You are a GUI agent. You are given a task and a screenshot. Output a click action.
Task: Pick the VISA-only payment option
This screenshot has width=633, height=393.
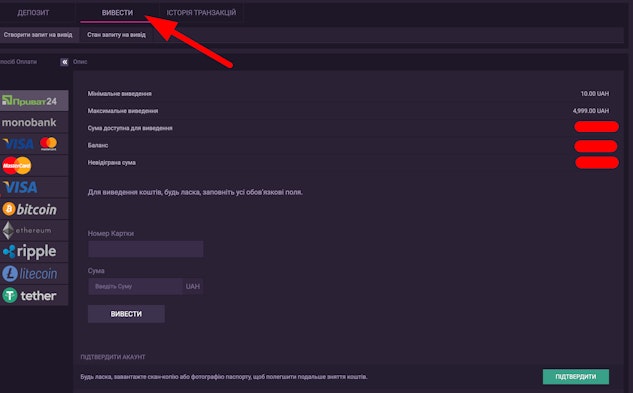pos(34,187)
